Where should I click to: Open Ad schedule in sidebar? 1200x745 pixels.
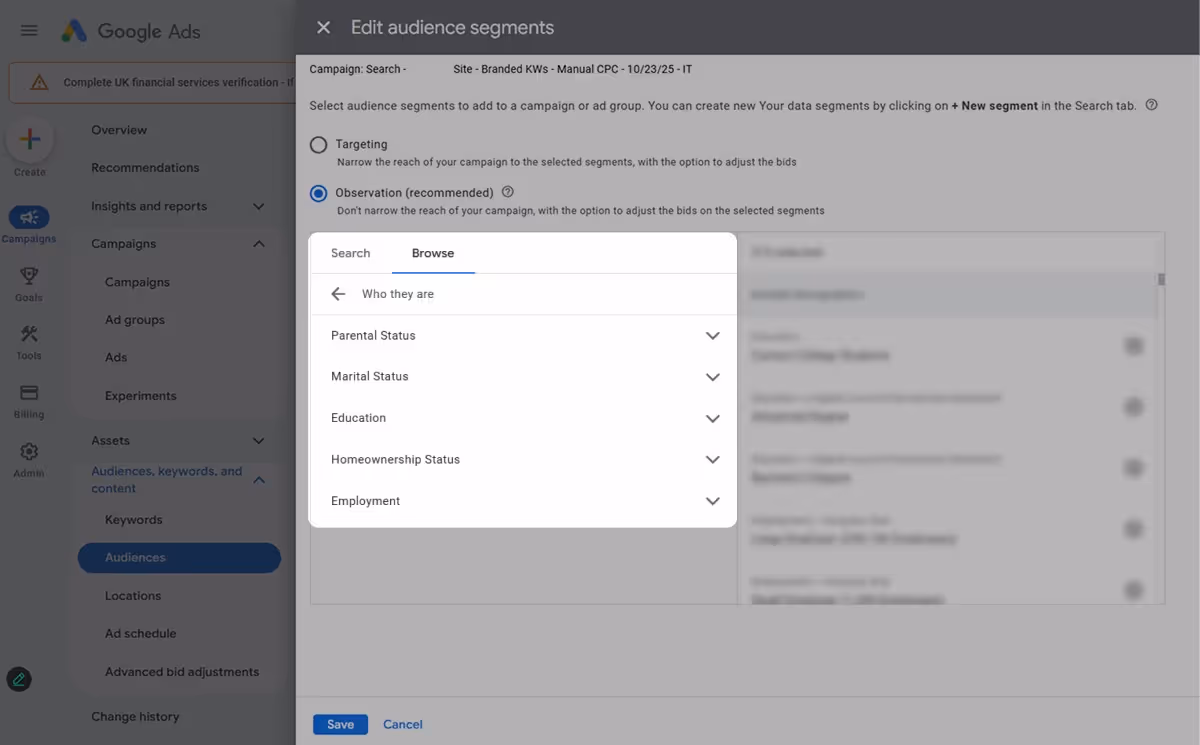coord(140,634)
